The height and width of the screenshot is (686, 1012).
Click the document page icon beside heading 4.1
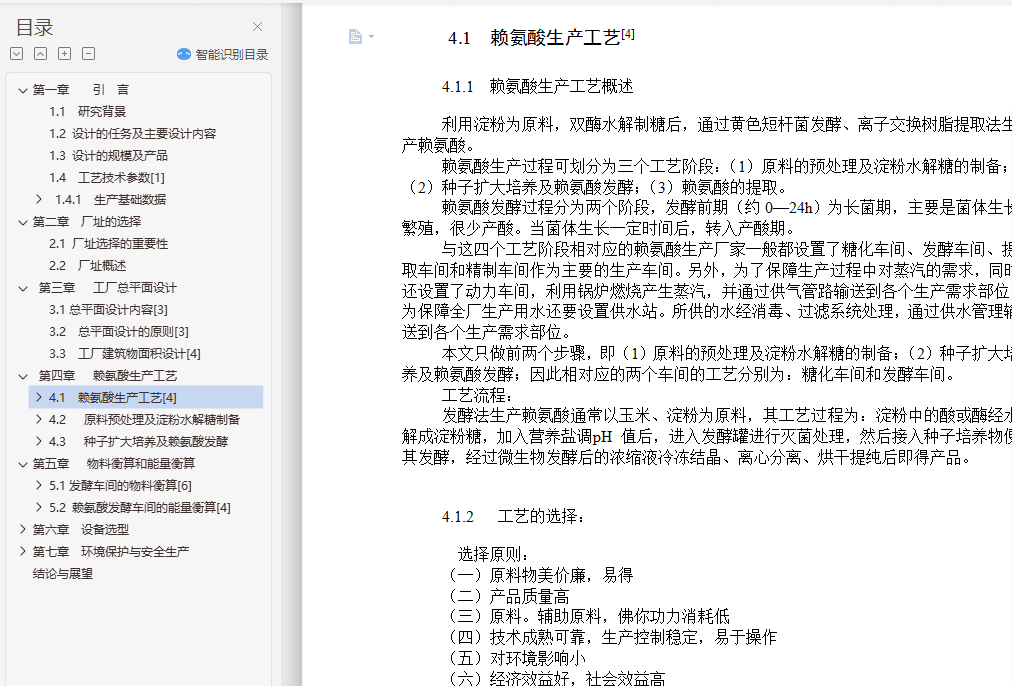tap(355, 37)
